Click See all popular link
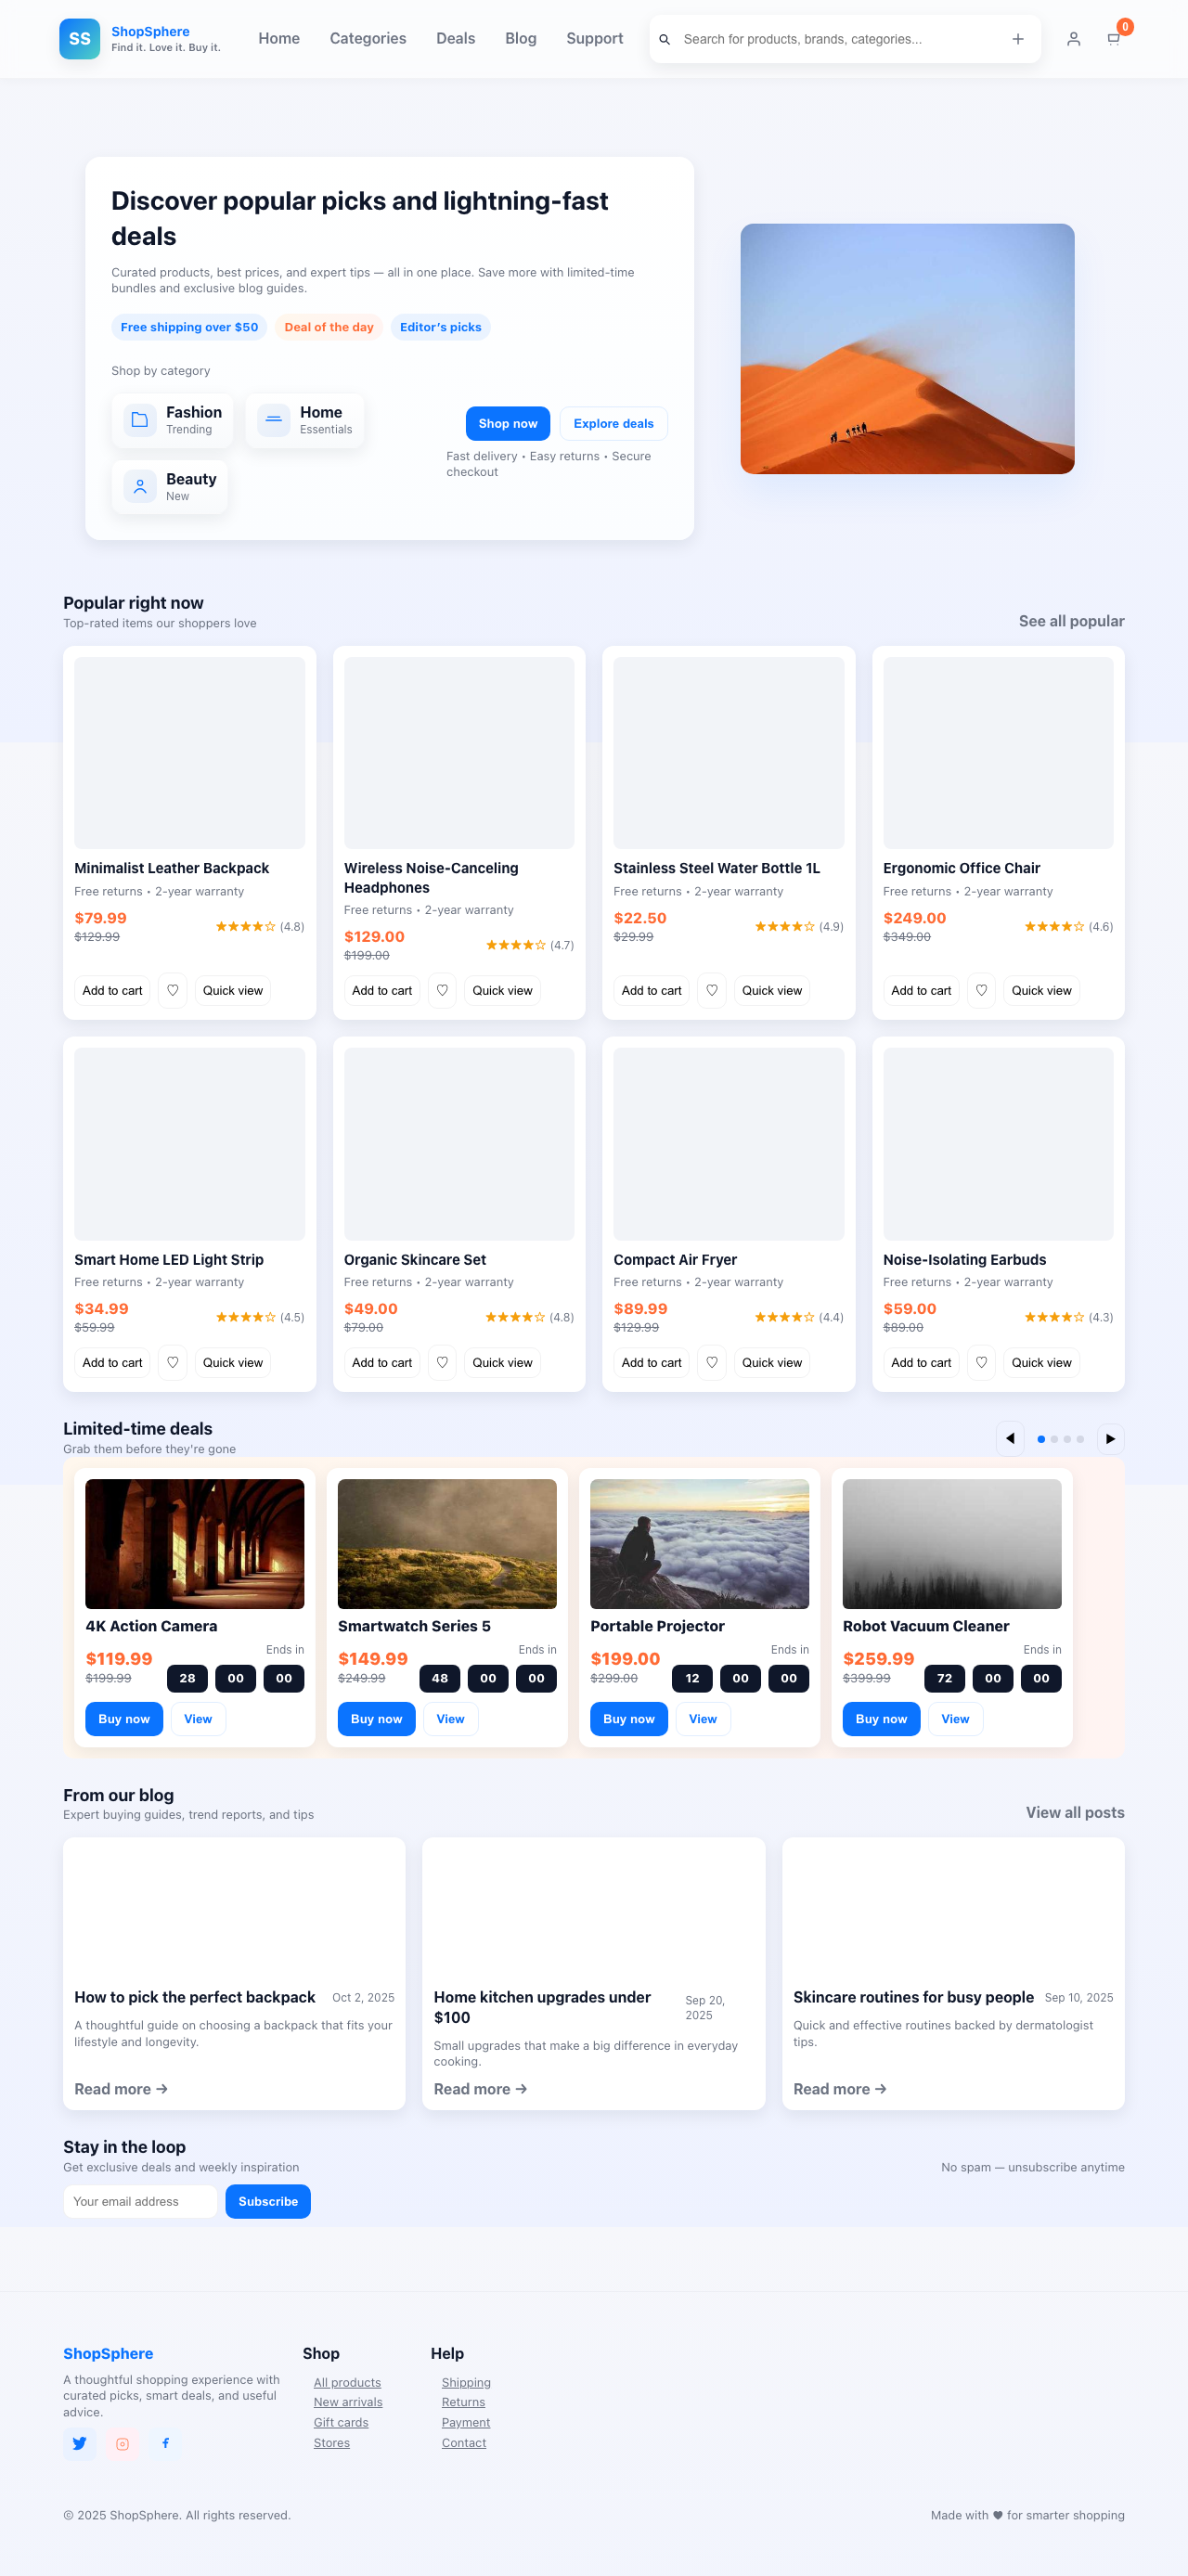Image resolution: width=1188 pixels, height=2576 pixels. click(1071, 621)
